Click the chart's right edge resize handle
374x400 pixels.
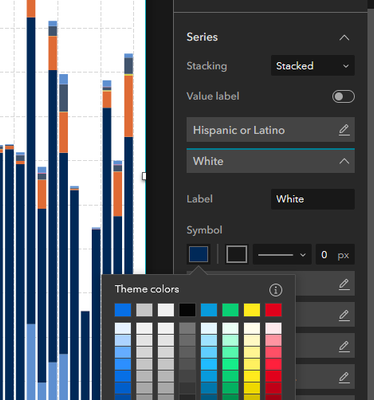coord(144,176)
